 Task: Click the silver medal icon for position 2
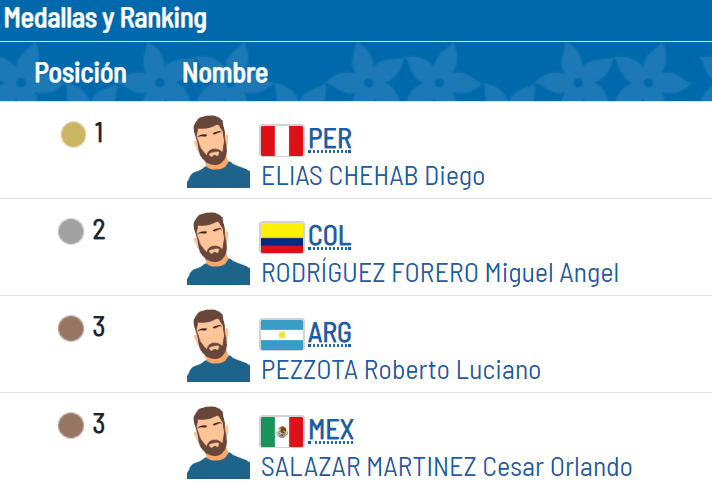pyautogui.click(x=71, y=231)
